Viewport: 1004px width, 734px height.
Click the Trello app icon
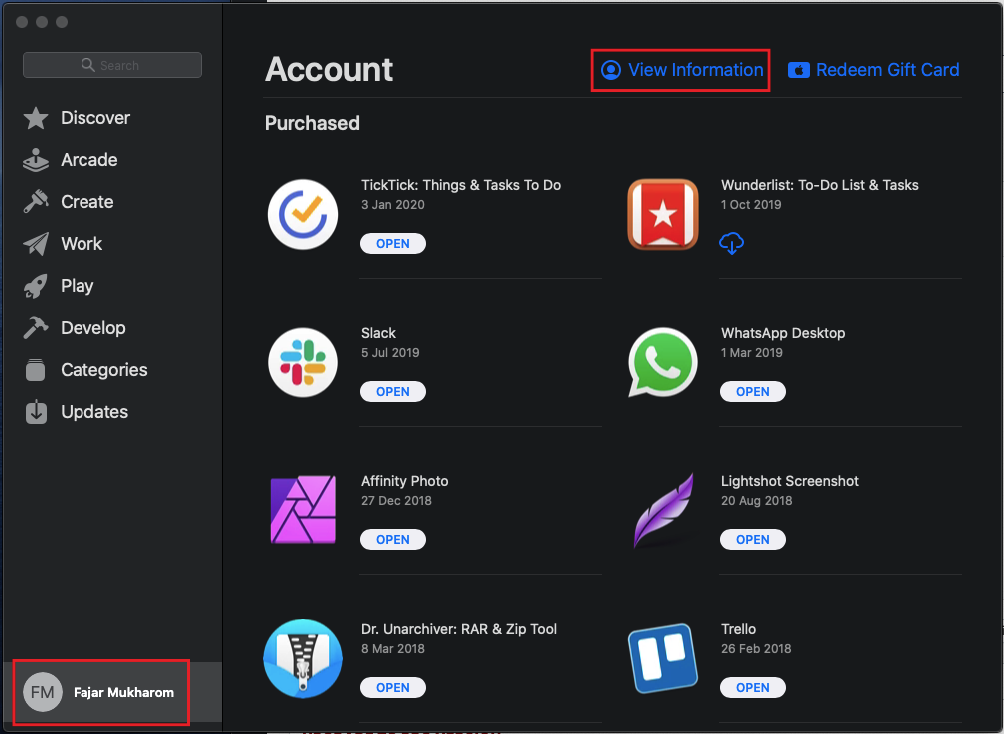pyautogui.click(x=663, y=658)
